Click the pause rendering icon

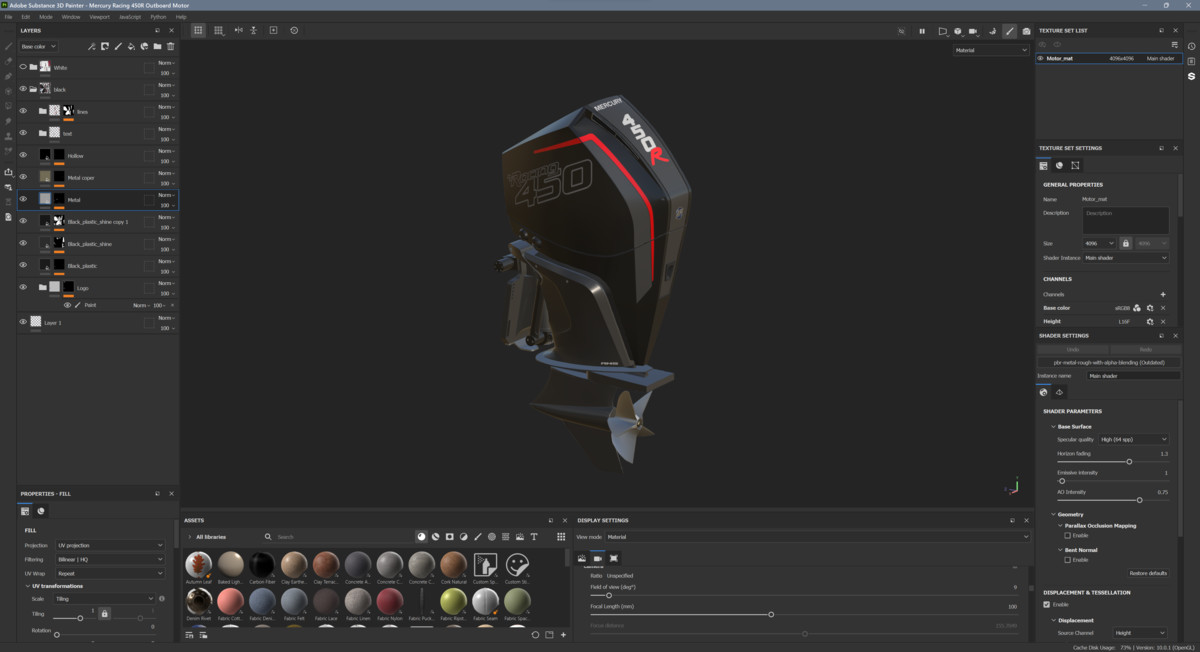[x=922, y=31]
